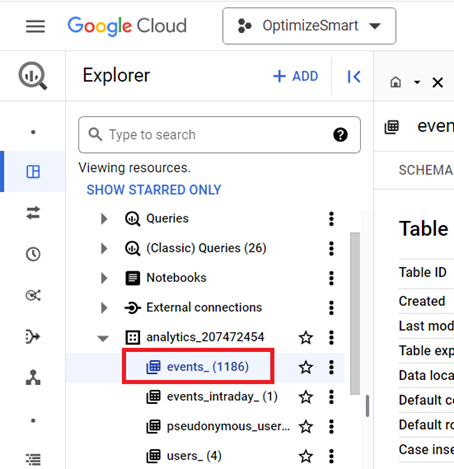The width and height of the screenshot is (454, 469).
Task: Open more actions for events_ (1186)
Action: [331, 367]
